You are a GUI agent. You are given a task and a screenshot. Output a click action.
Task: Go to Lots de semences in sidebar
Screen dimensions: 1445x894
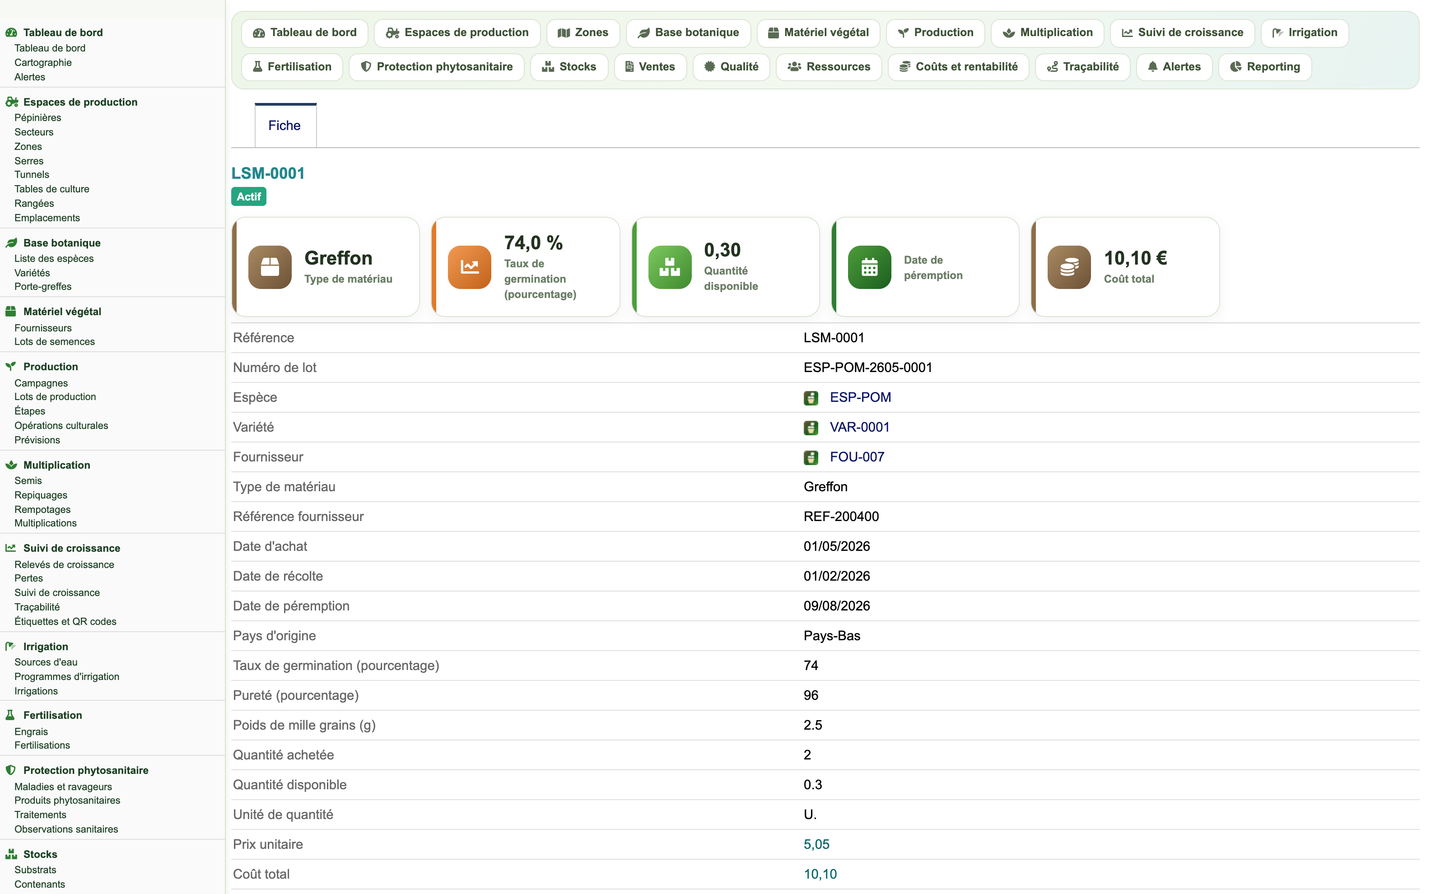55,342
